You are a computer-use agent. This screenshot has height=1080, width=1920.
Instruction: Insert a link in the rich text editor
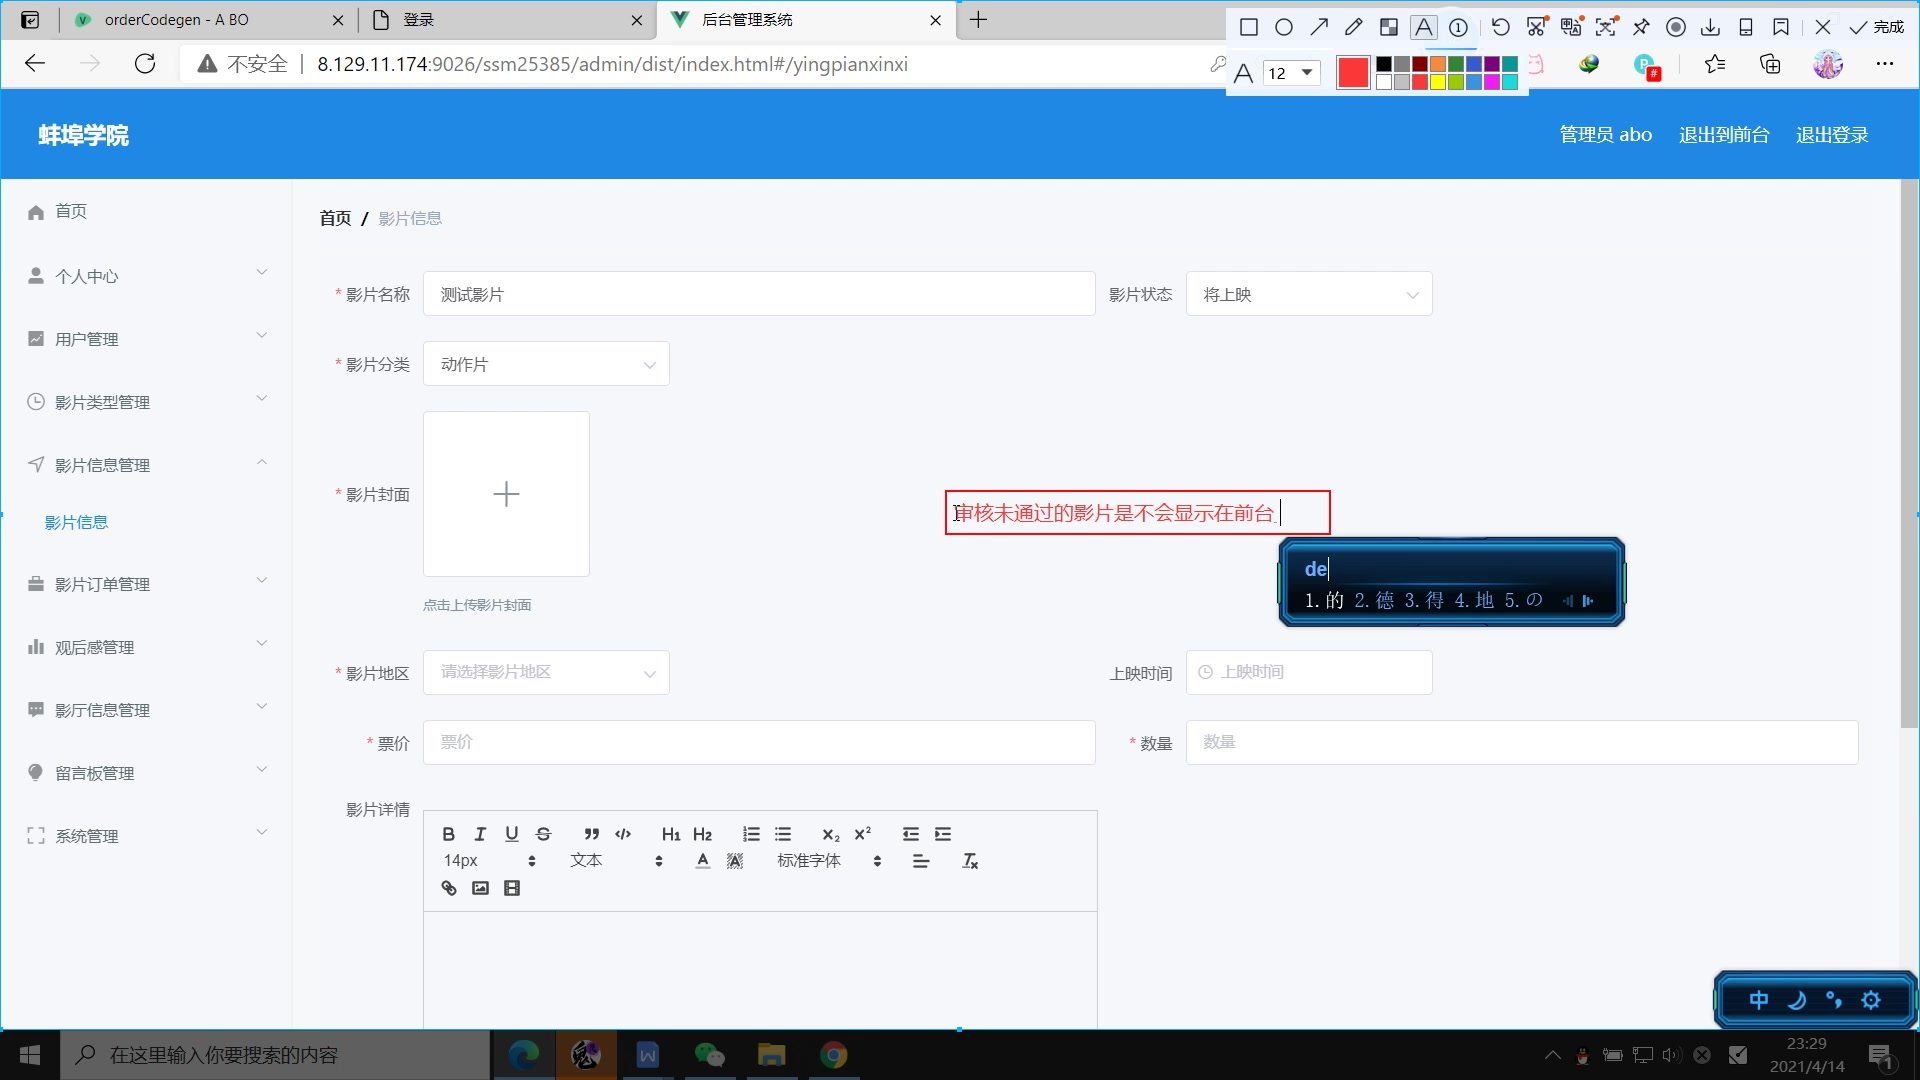pos(449,888)
